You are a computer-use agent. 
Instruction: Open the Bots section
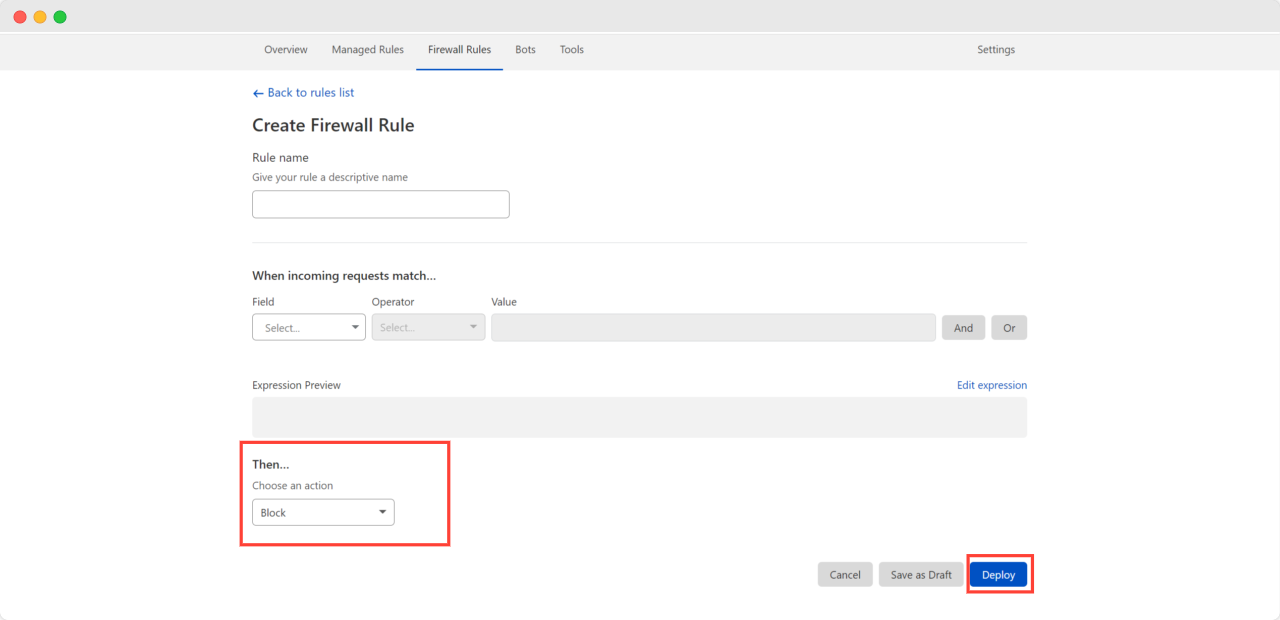525,49
